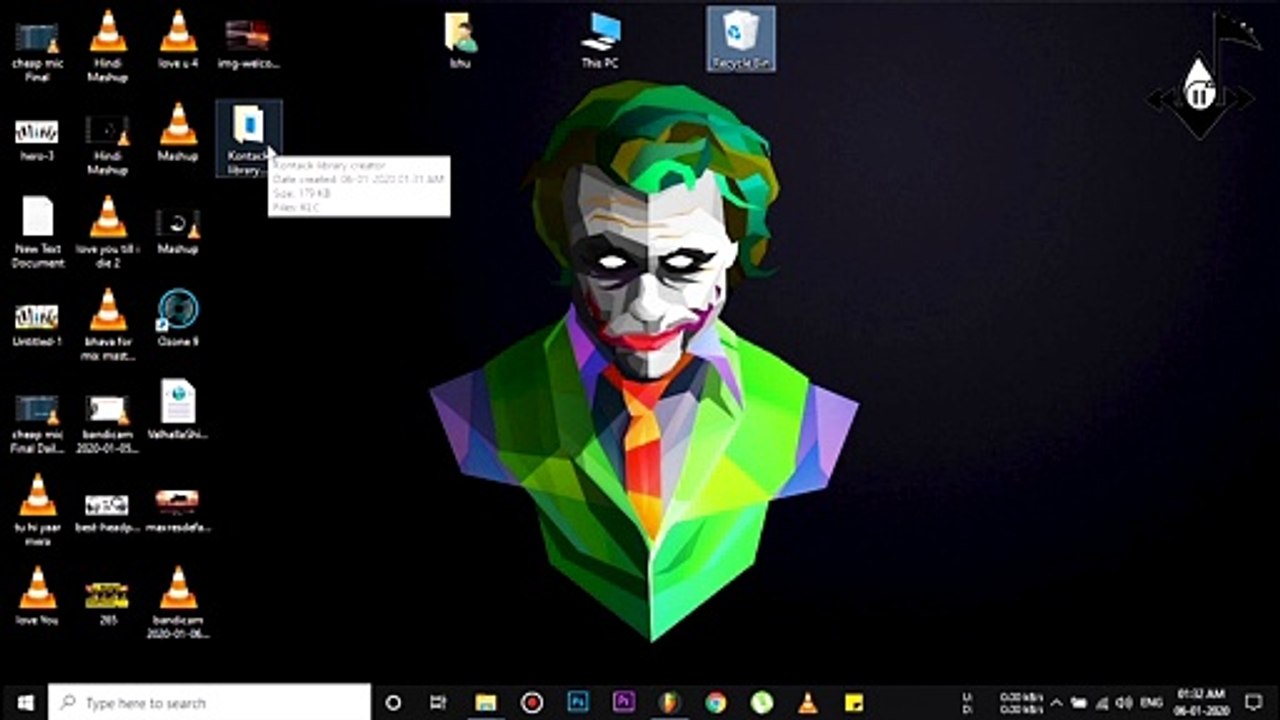Open File Explorer from the taskbar

486,702
